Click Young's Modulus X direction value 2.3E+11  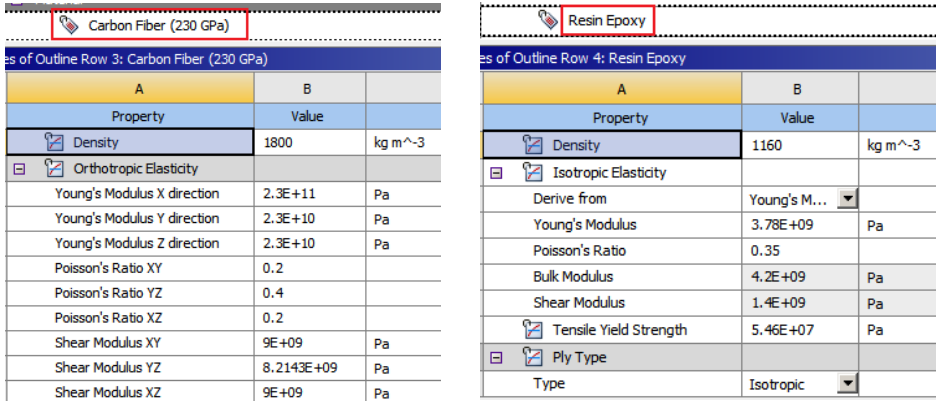tap(310, 193)
